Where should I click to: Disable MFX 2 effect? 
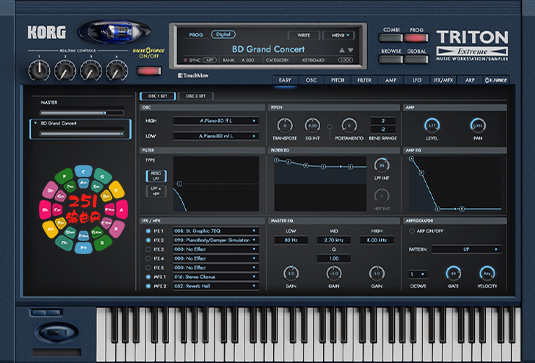[148, 286]
